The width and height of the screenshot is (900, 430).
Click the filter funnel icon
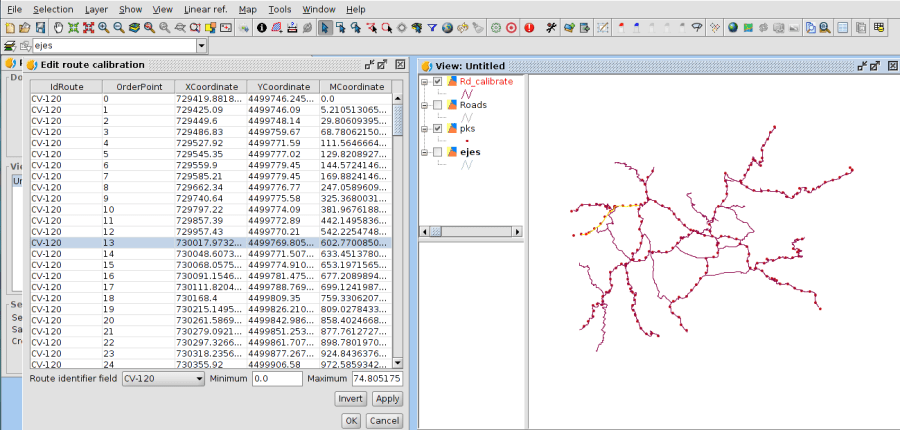tap(430, 27)
